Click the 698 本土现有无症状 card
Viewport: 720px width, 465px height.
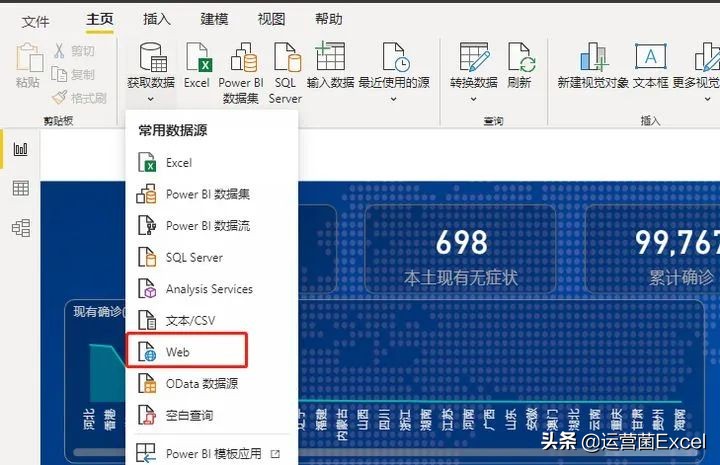point(461,249)
